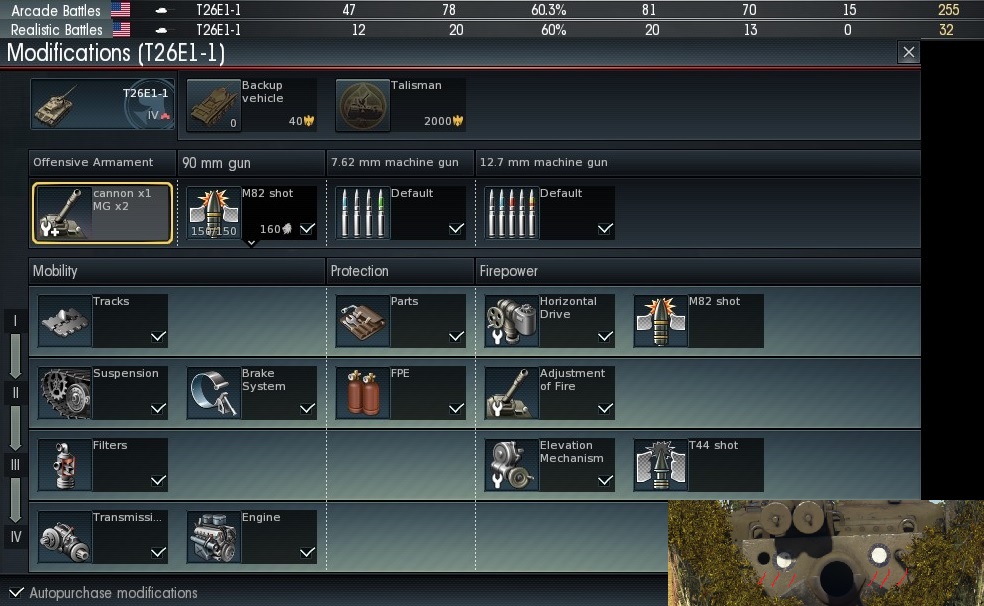Click the 12.7 mm Default belt icon
The image size is (984, 606).
[511, 213]
